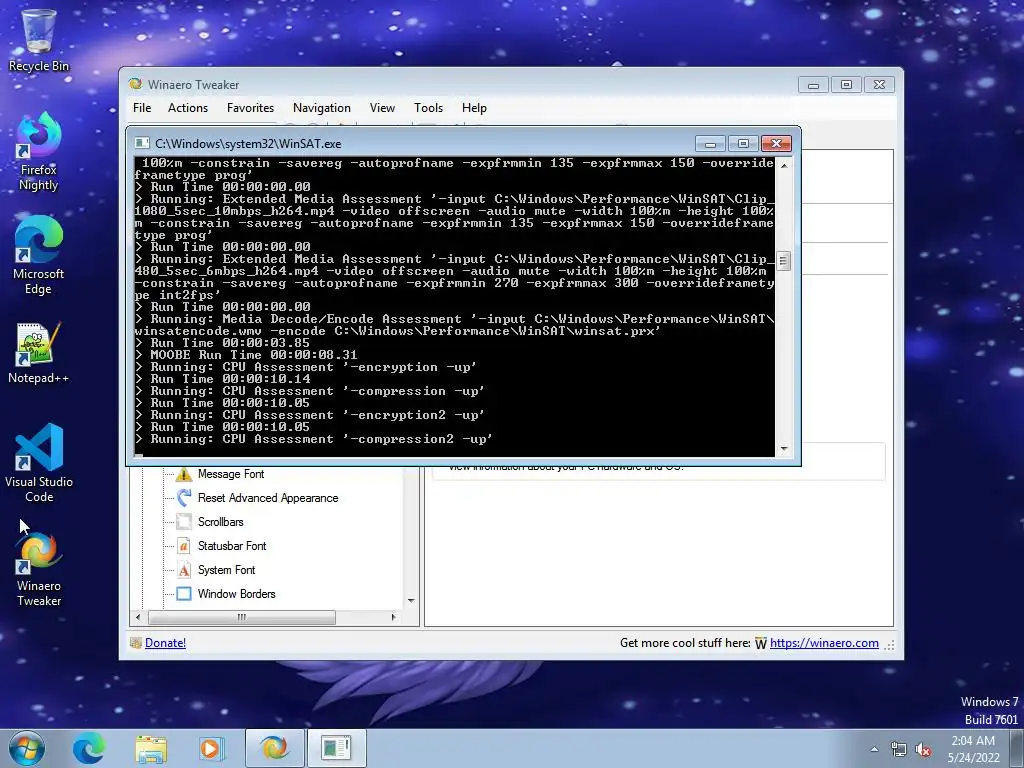Click the network tray icon
This screenshot has height=768, width=1024.
[x=899, y=750]
